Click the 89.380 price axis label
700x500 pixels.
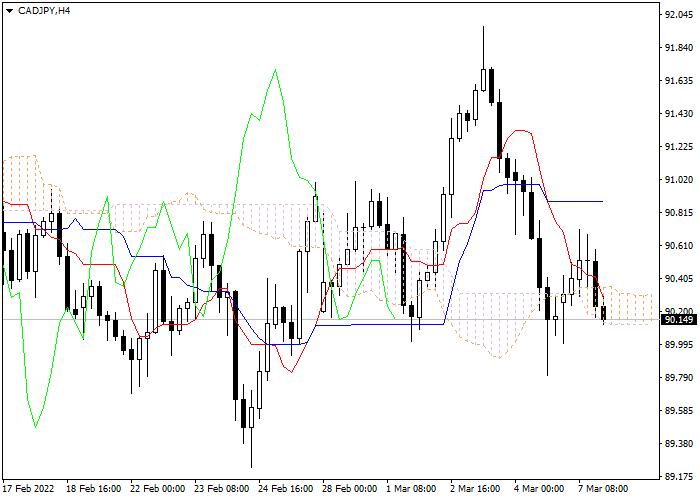pyautogui.click(x=679, y=444)
